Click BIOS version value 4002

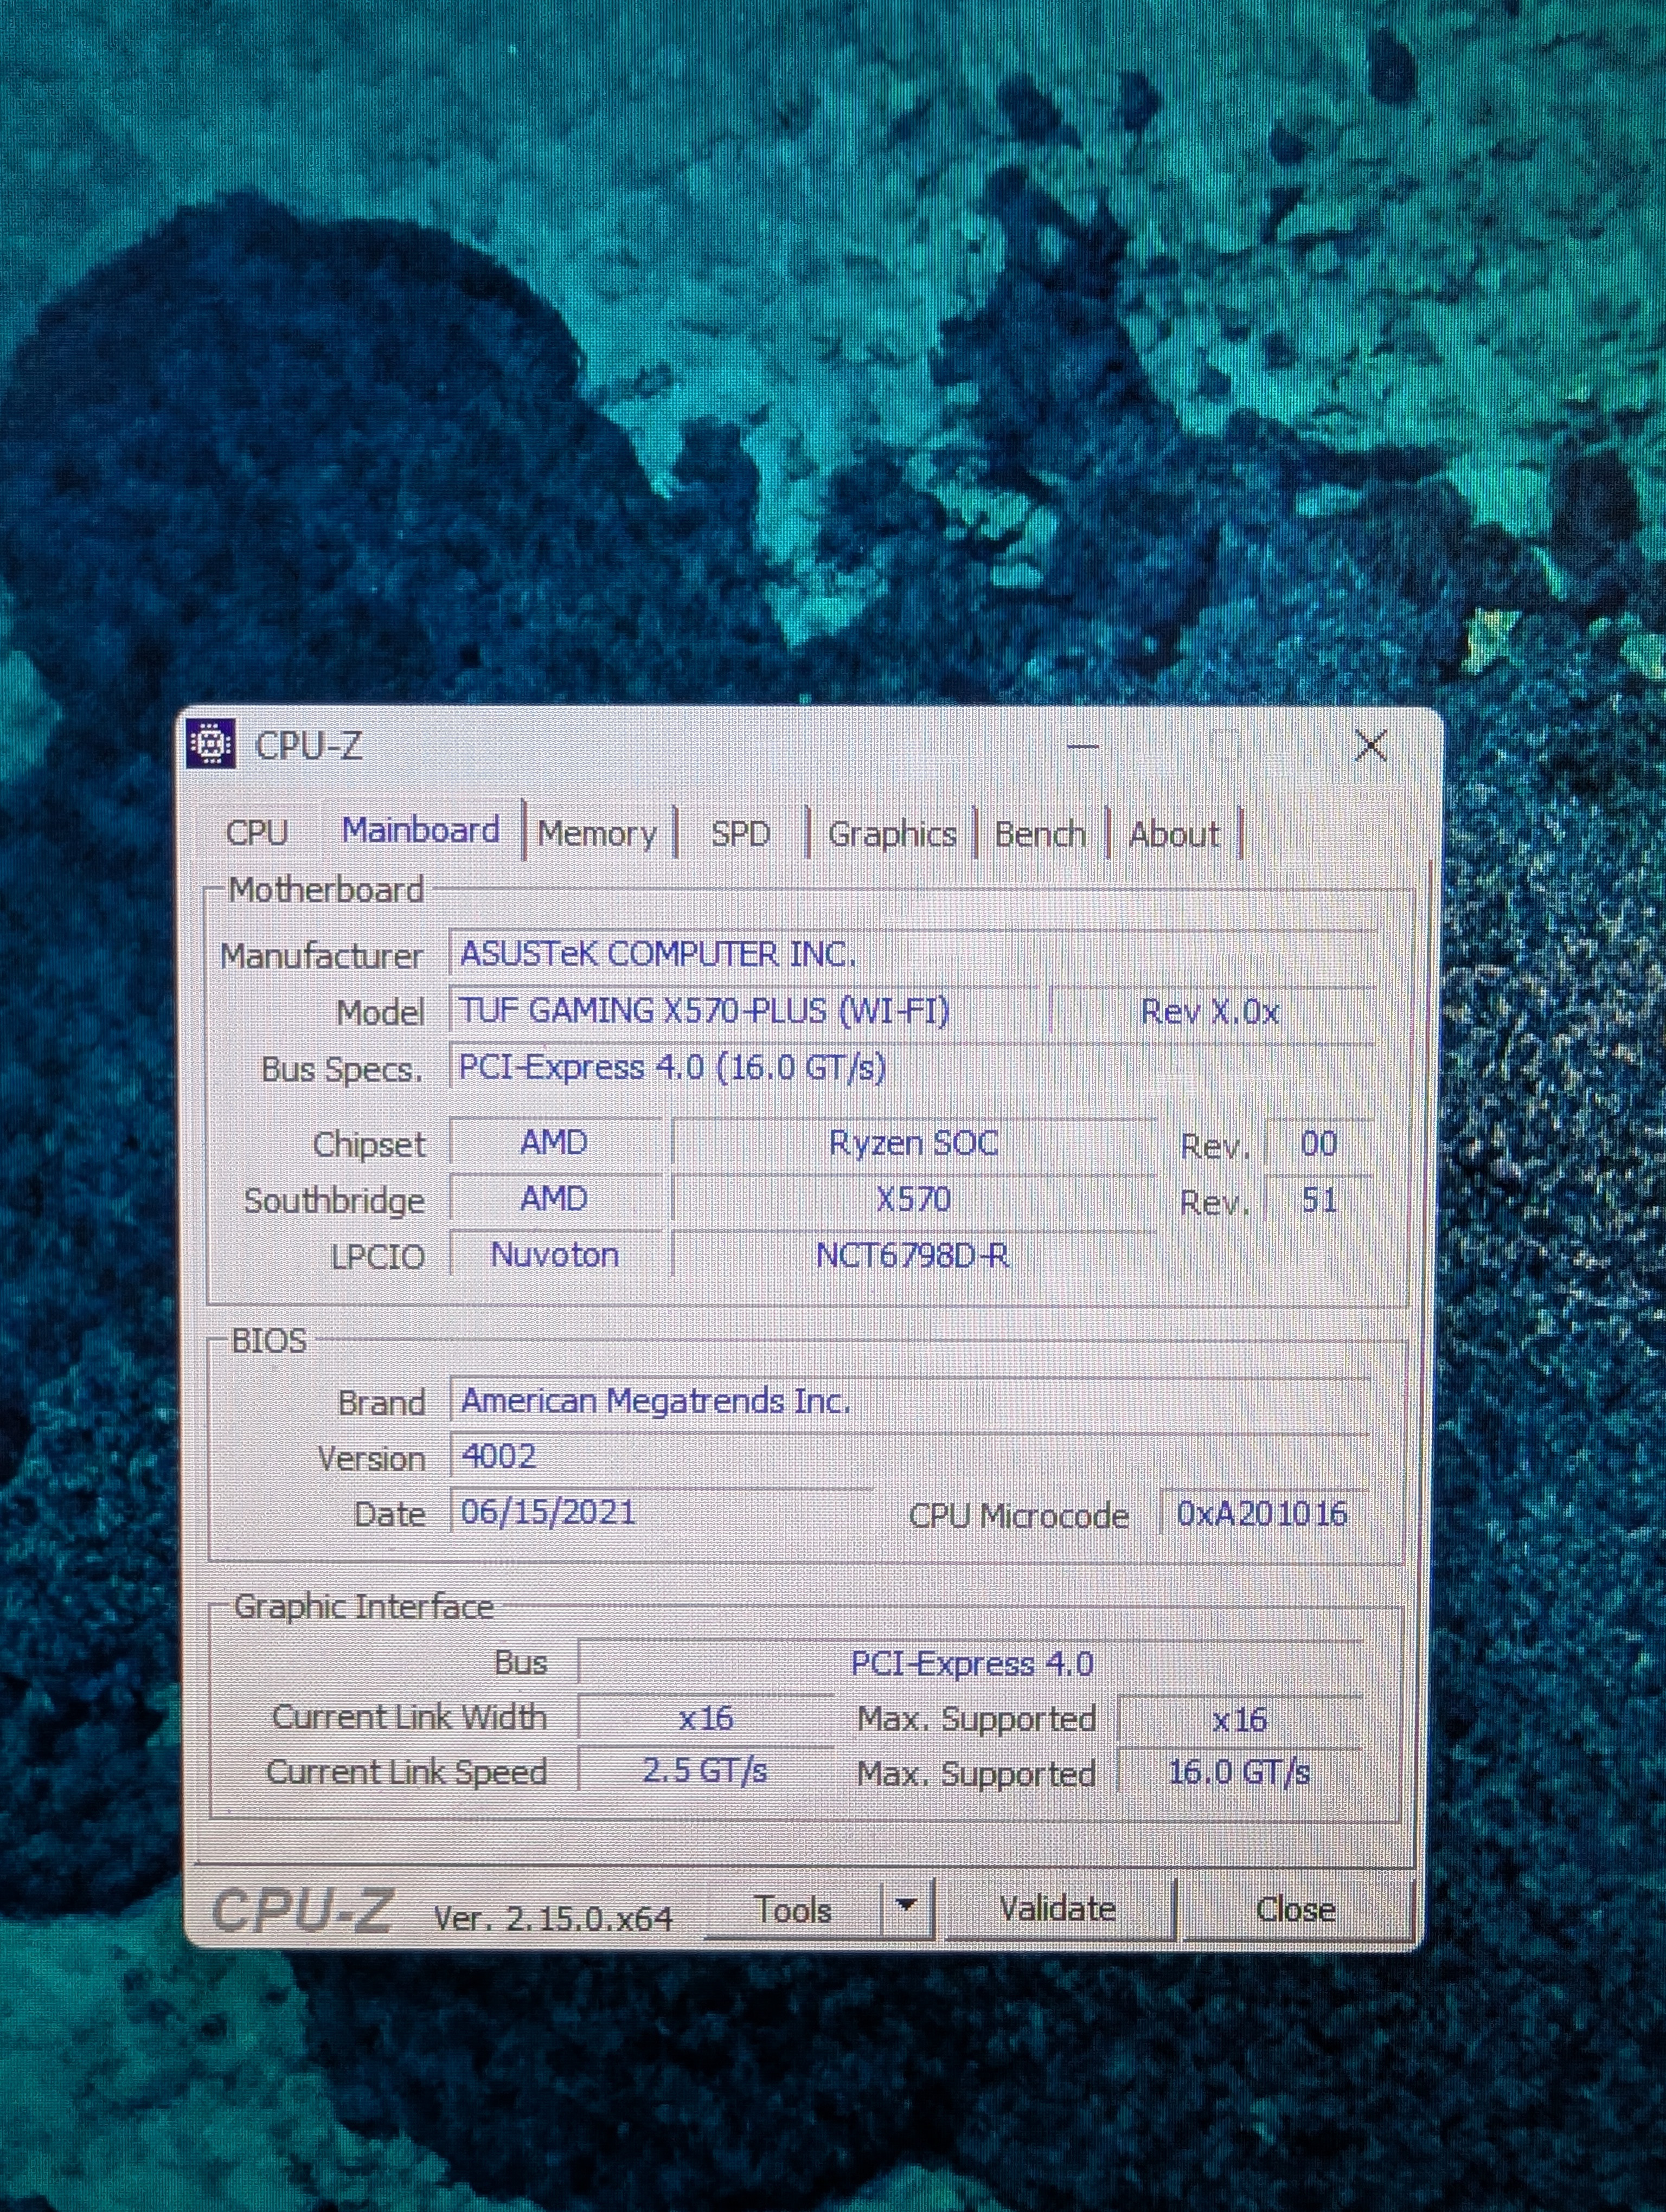910,1456
